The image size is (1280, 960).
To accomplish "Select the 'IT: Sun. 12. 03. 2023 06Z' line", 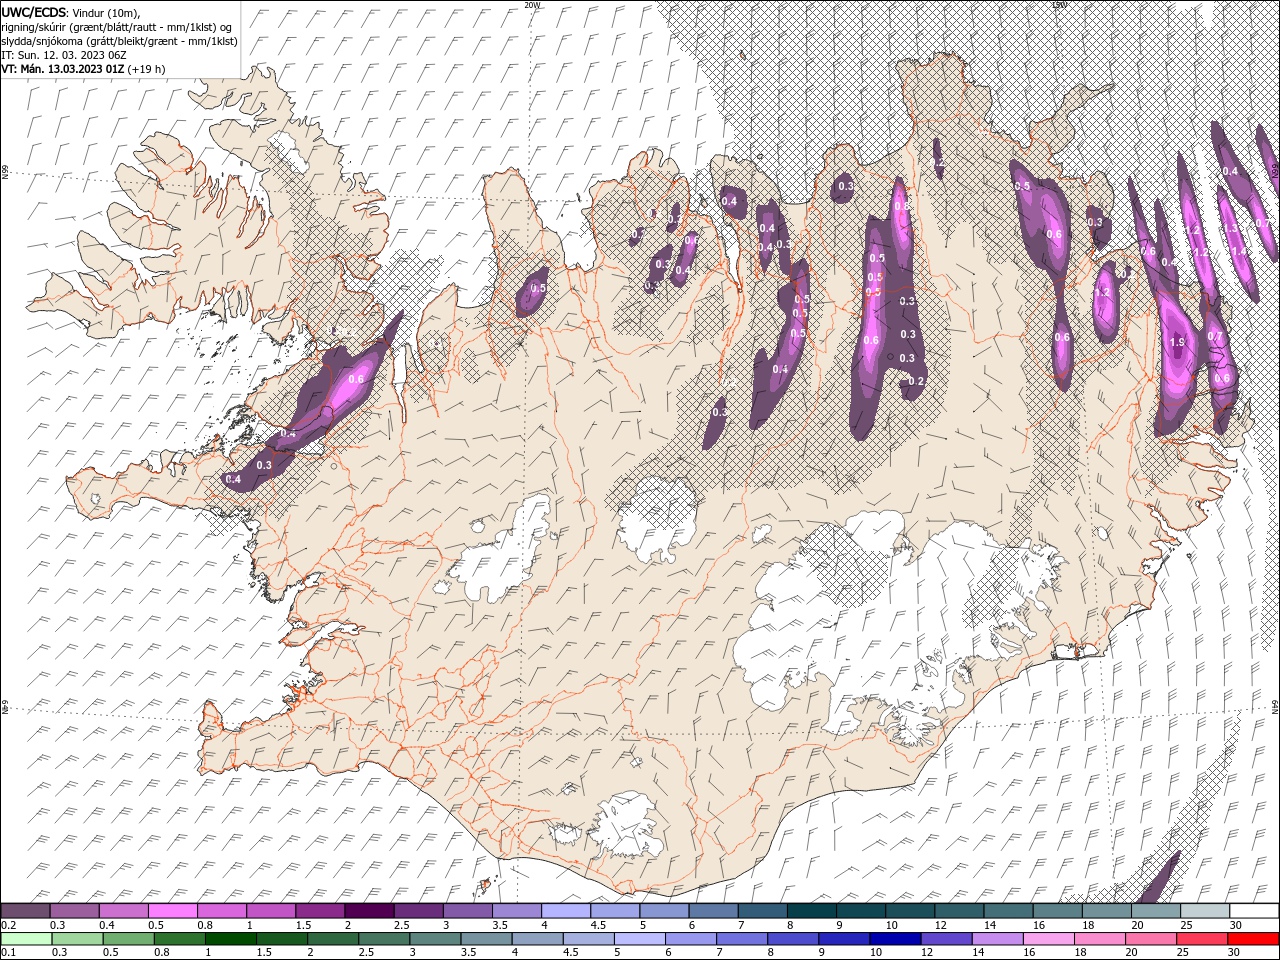I will click(62, 54).
